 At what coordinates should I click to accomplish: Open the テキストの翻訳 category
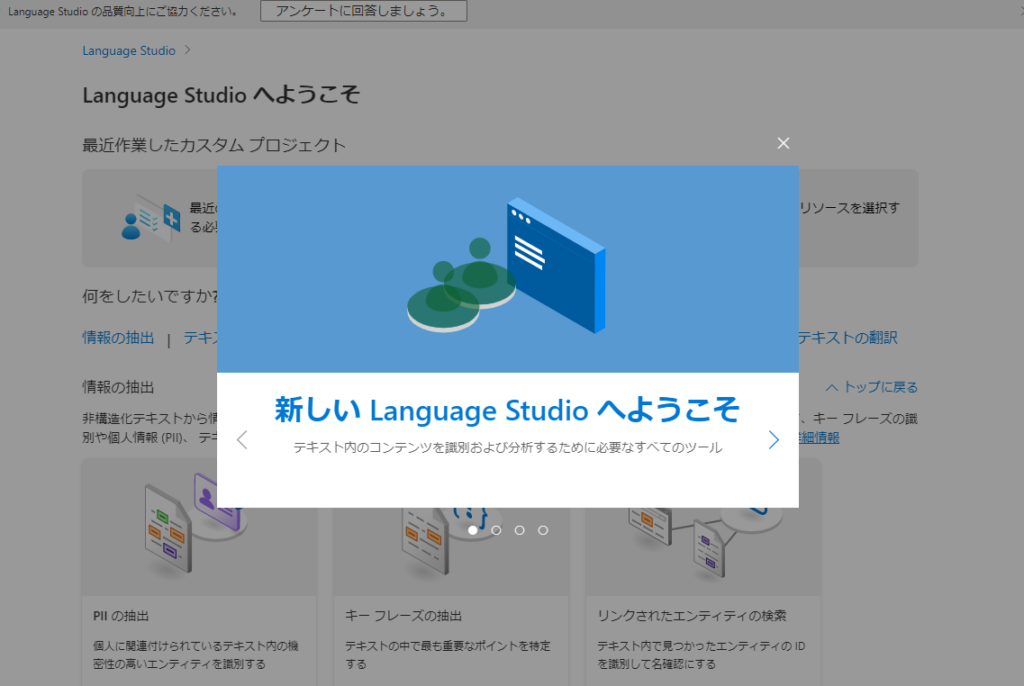click(x=850, y=338)
